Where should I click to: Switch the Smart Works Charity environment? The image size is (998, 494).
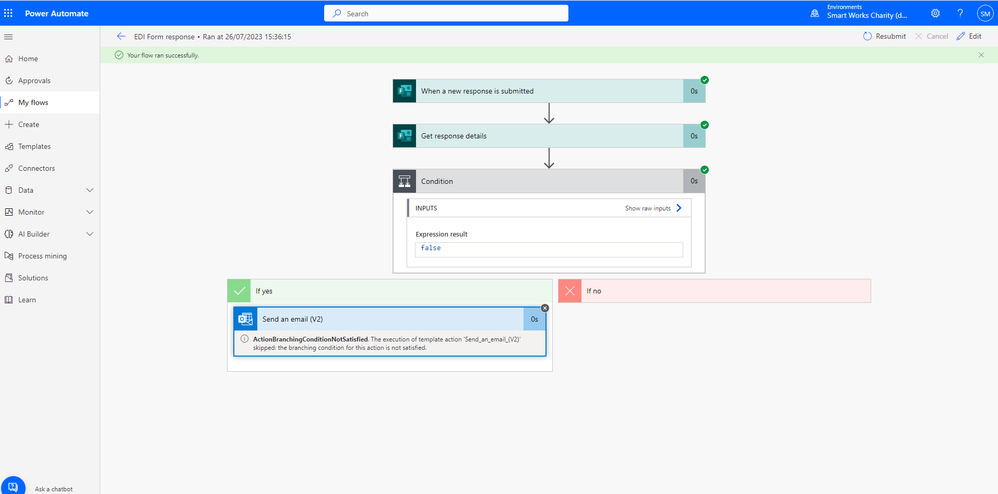click(867, 13)
